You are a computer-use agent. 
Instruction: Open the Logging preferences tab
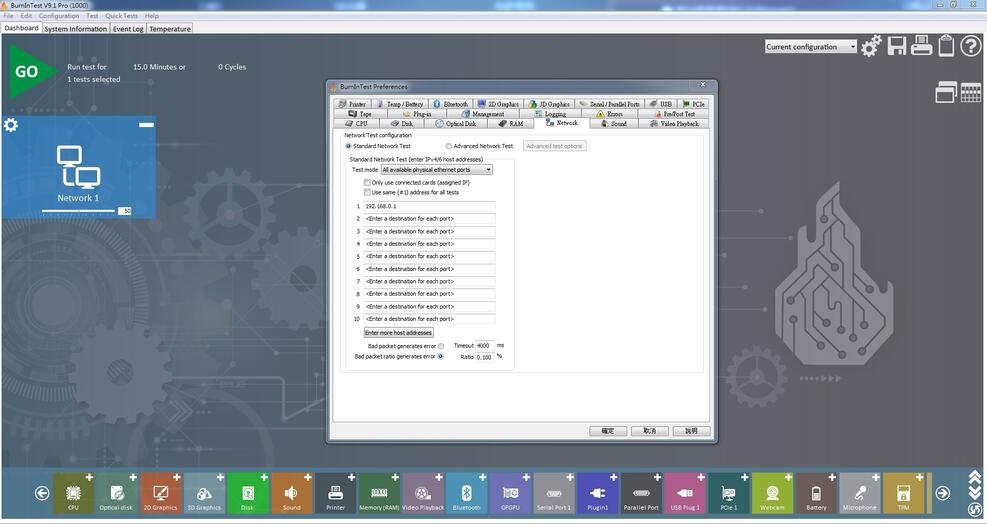click(551, 114)
